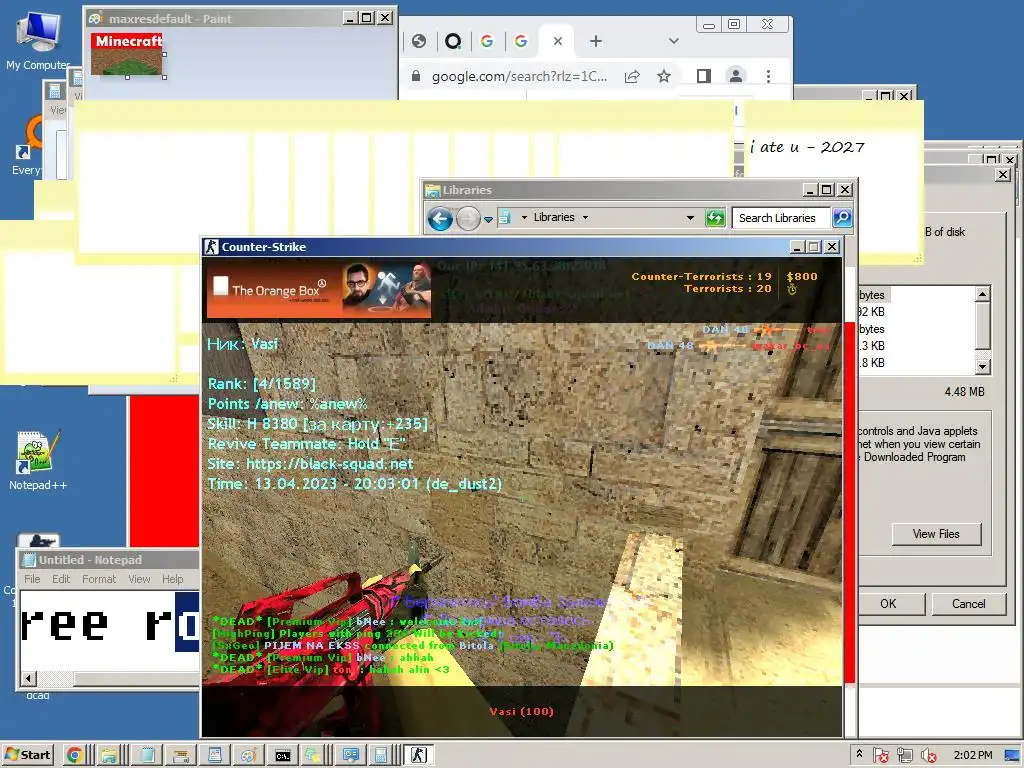The width and height of the screenshot is (1024, 768).
Task: Open Chrome profile avatar
Action: click(x=736, y=76)
